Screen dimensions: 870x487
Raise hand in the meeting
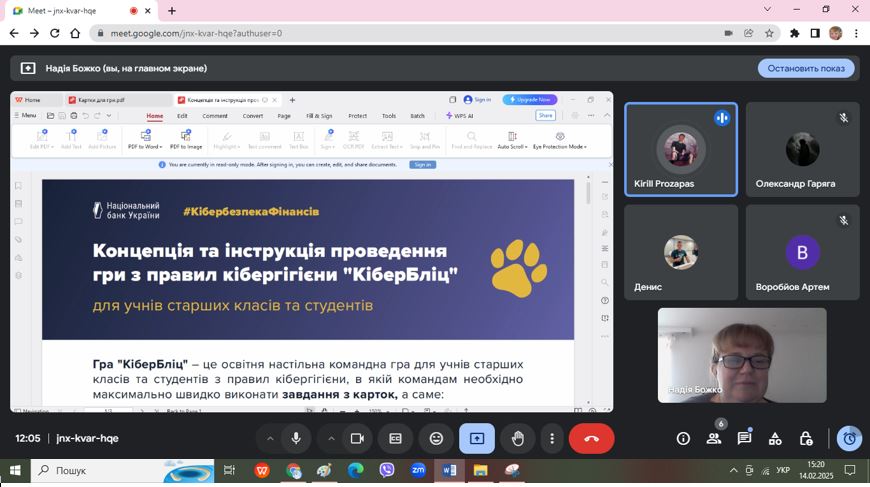pyautogui.click(x=517, y=438)
